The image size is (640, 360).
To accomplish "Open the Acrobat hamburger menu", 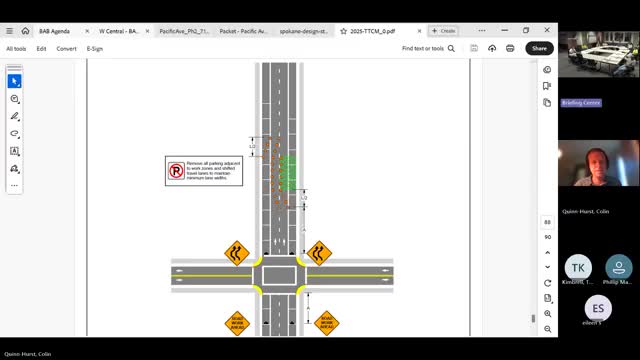I will click(x=9, y=31).
